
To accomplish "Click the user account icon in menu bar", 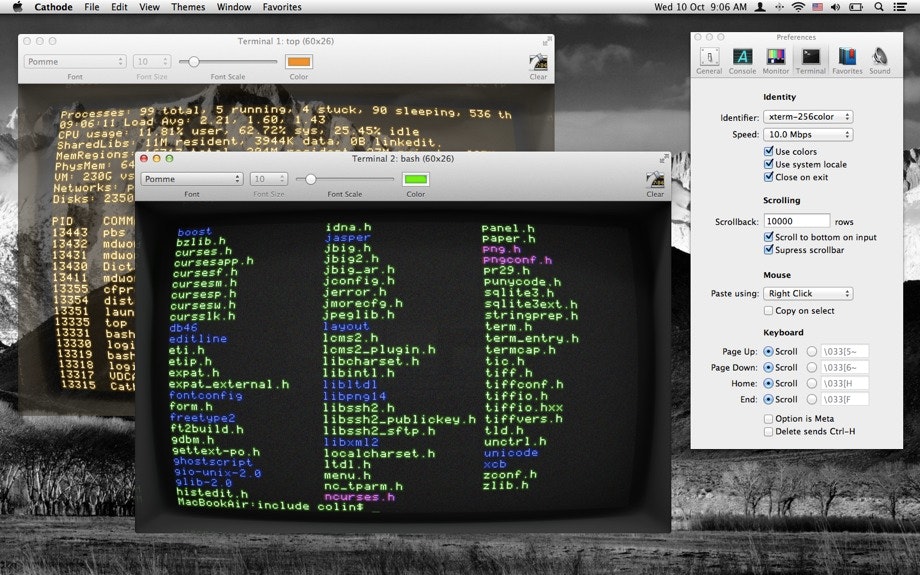I will click(x=760, y=7).
